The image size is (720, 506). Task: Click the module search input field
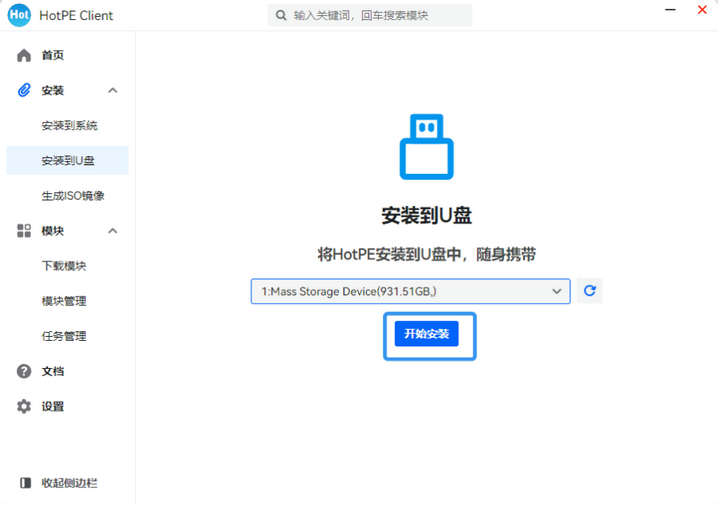coord(370,15)
